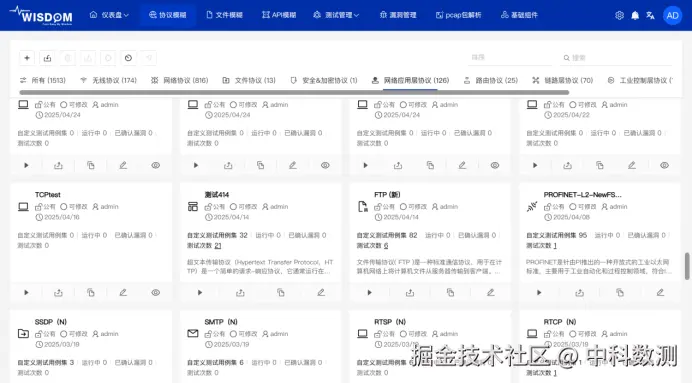
Task: Export the PROFINET-L2-NewFS card
Action: [x=579, y=293]
